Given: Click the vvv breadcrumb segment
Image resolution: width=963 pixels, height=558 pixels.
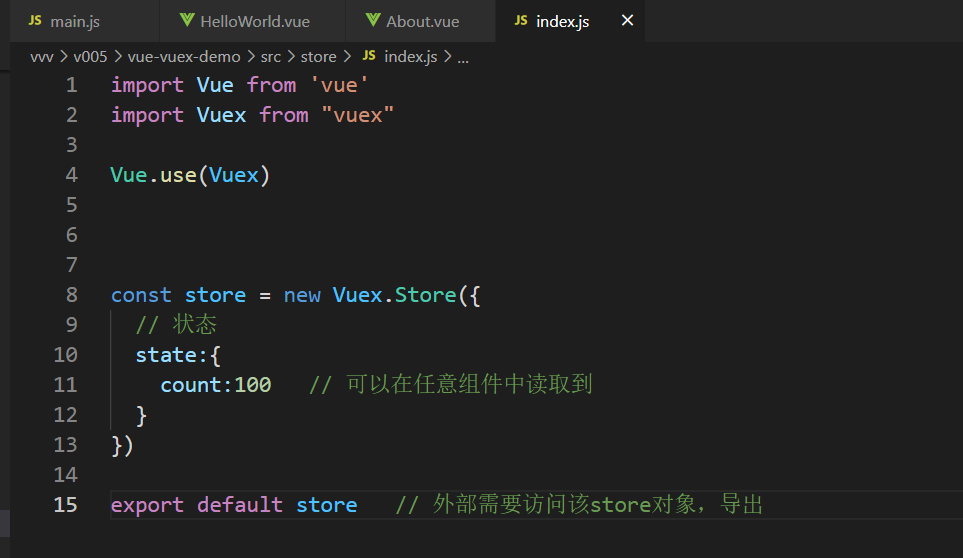Looking at the screenshot, I should pos(42,56).
